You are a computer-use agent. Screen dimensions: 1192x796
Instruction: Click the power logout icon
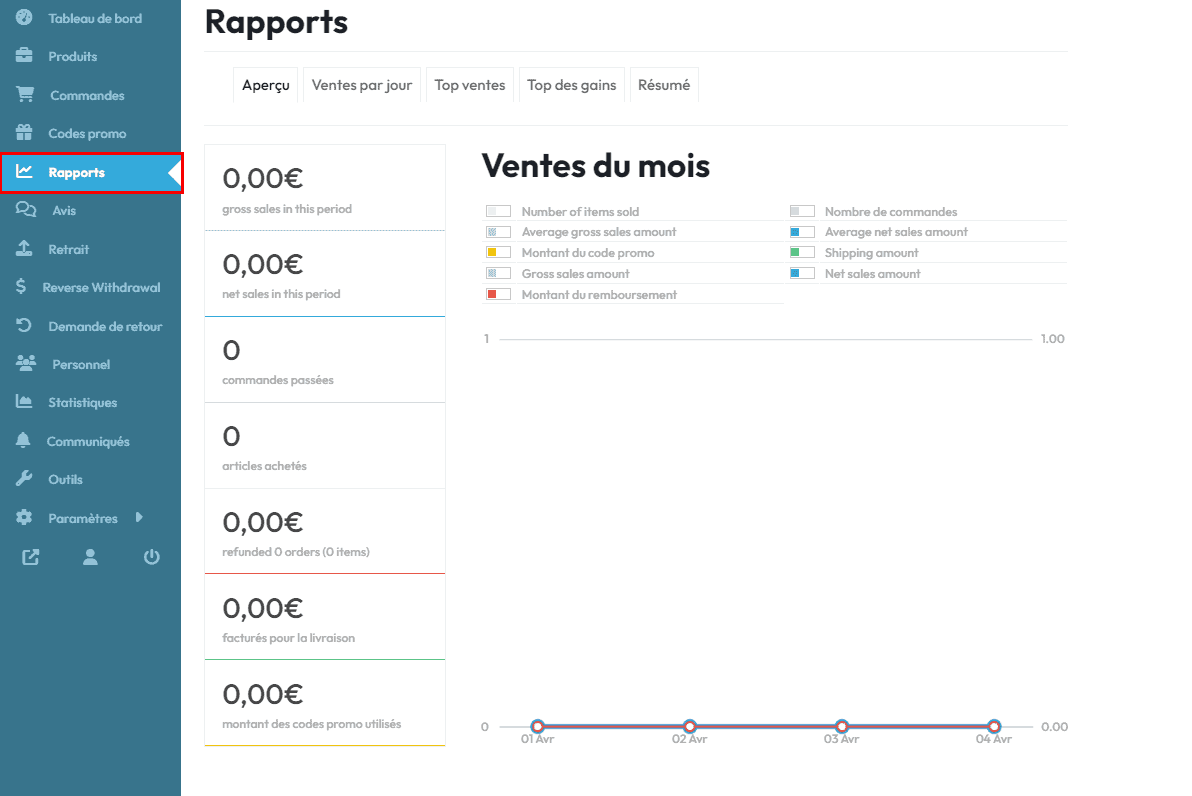(151, 557)
